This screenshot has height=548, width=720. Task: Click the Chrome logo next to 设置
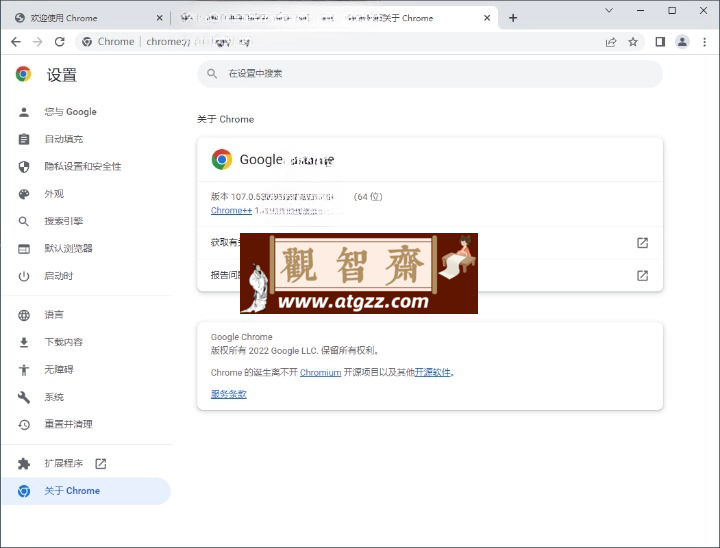click(x=23, y=74)
